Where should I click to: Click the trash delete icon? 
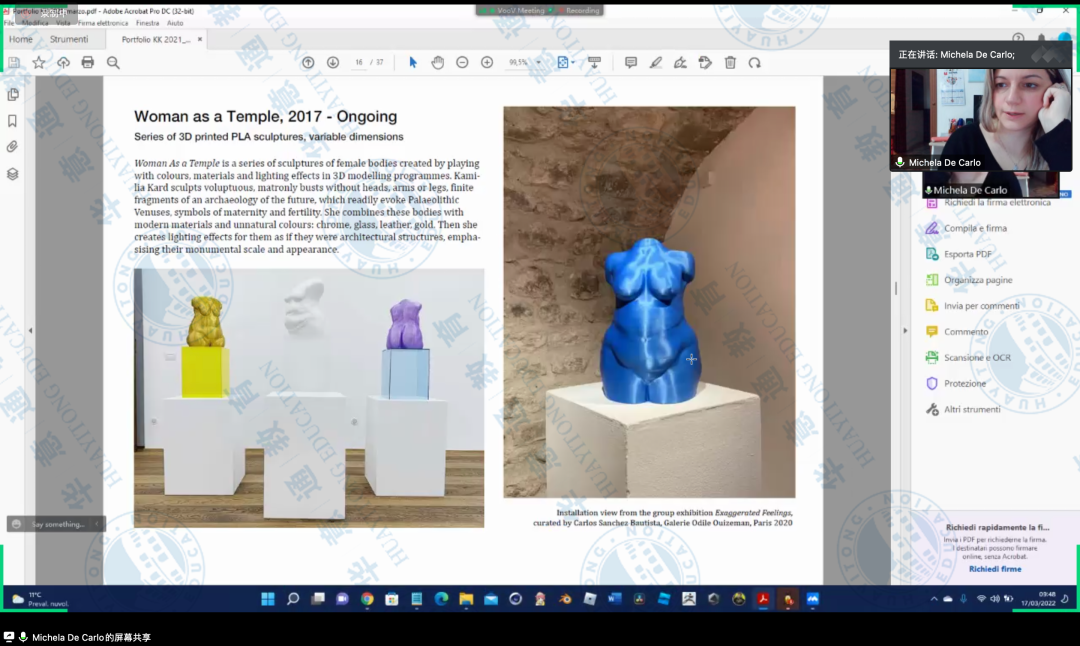click(730, 63)
